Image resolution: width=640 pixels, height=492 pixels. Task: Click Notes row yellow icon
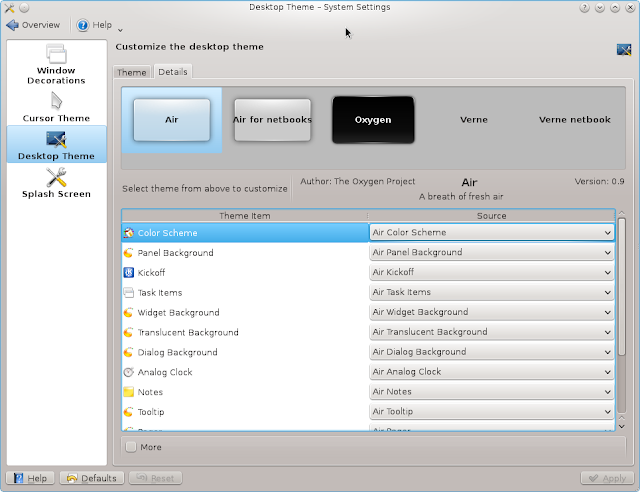point(129,392)
